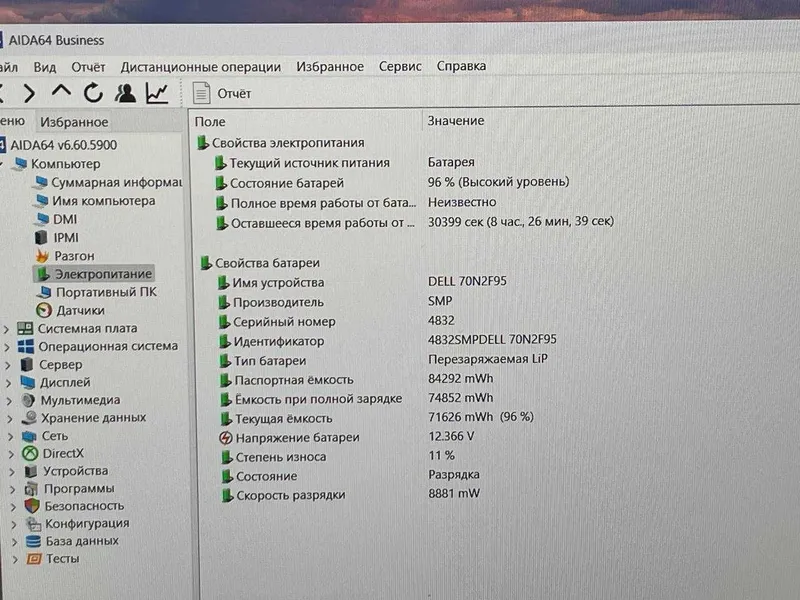Image resolution: width=800 pixels, height=600 pixels.
Task: Click the Refresh toolbar icon
Action: (x=93, y=93)
